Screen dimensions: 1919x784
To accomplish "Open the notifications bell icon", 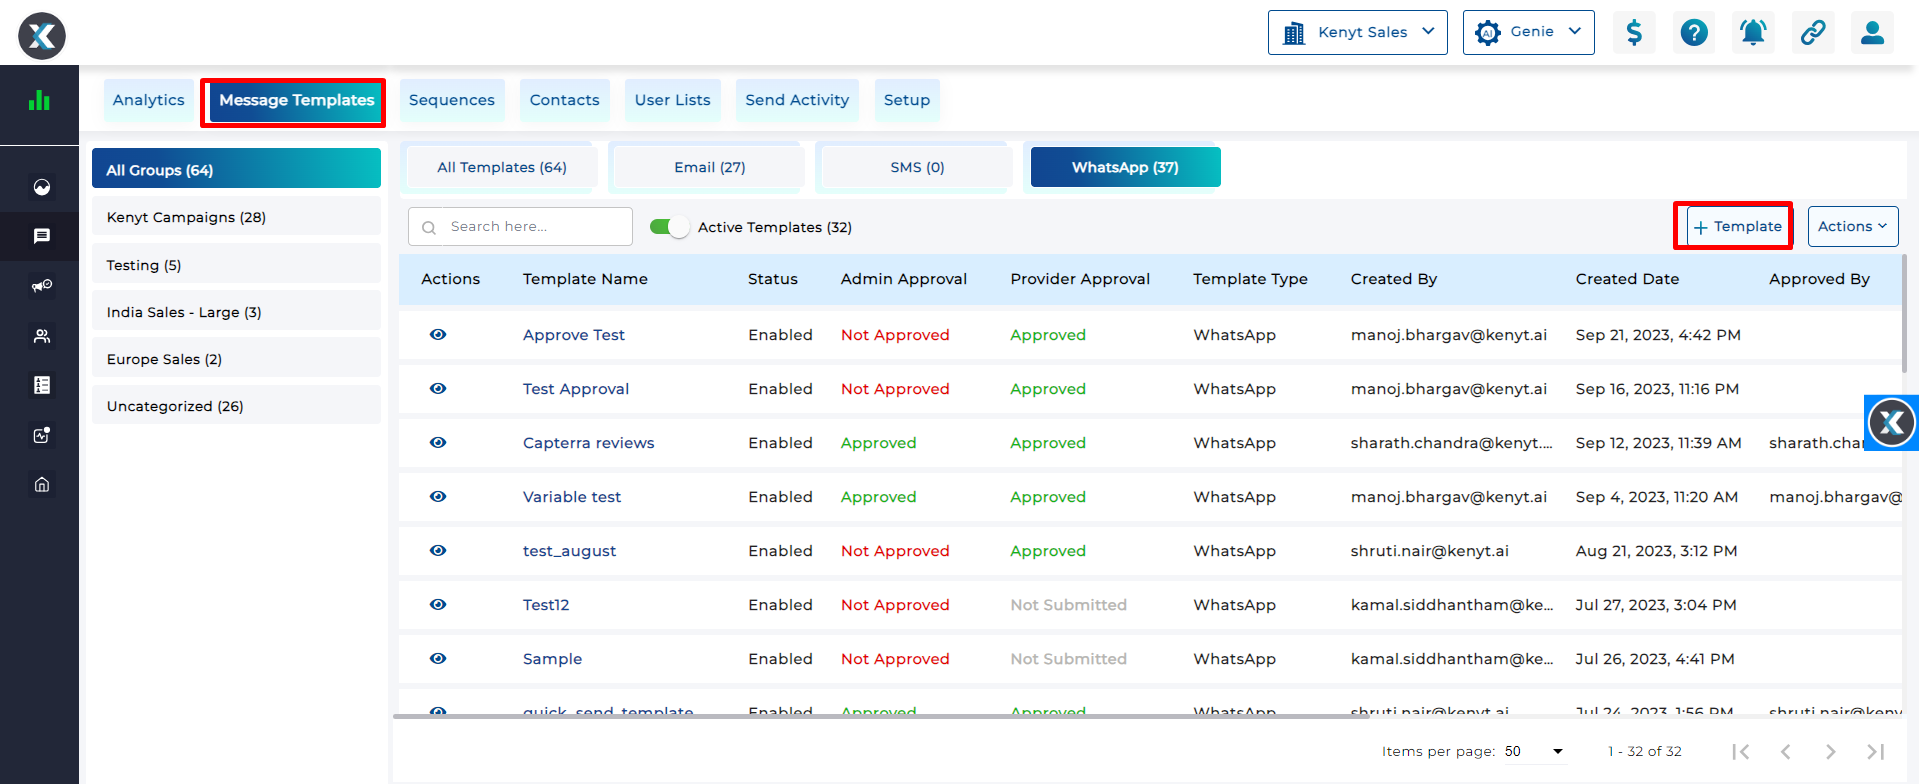I will [x=1753, y=33].
